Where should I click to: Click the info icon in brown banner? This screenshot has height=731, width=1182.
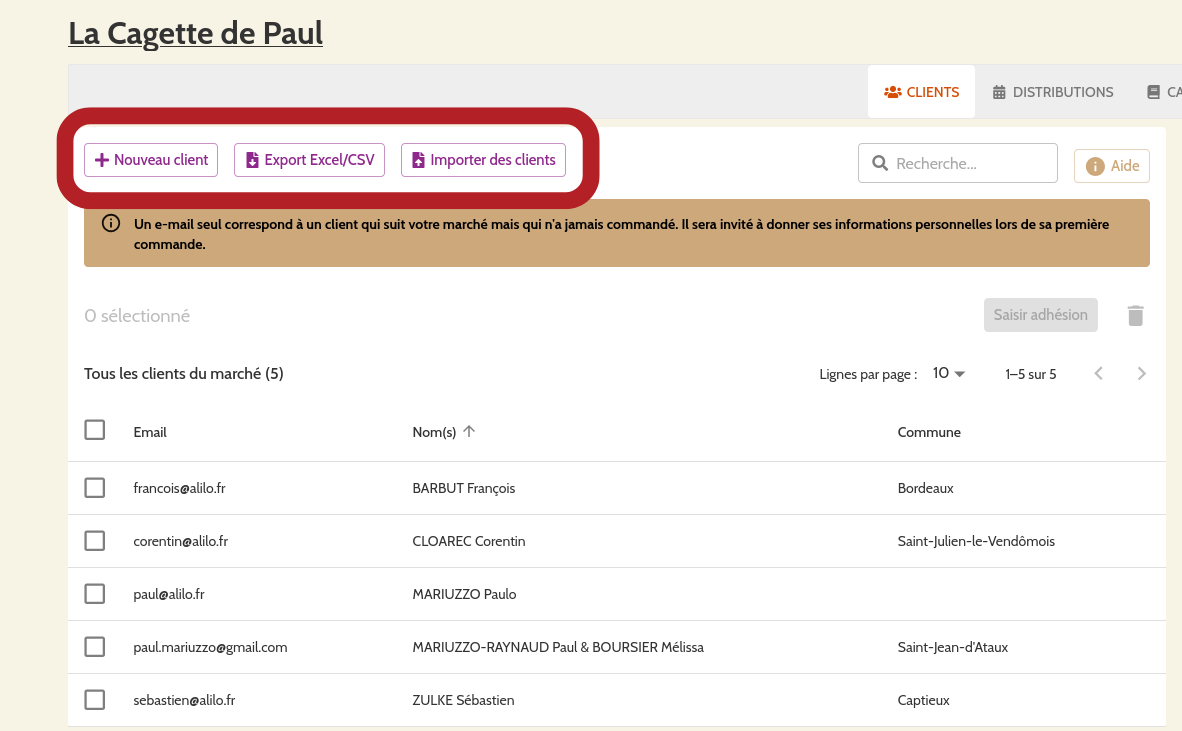click(111, 224)
